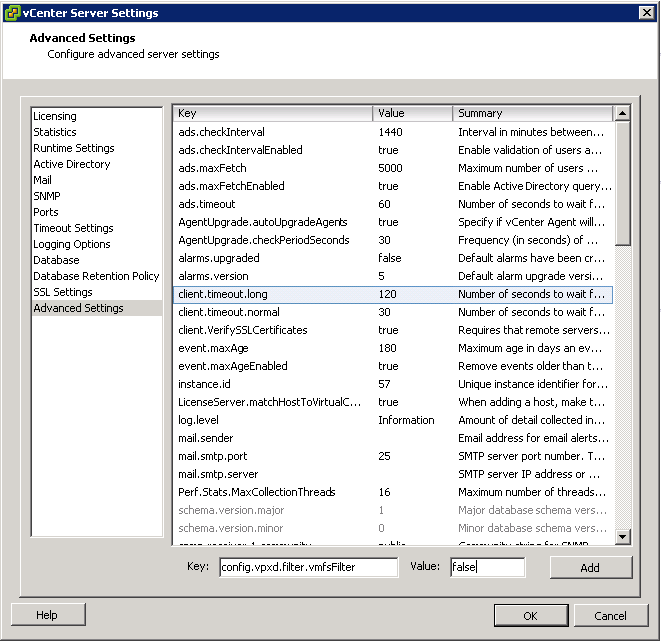This screenshot has width=661, height=641.
Task: Click the Help button
Action: click(x=48, y=615)
